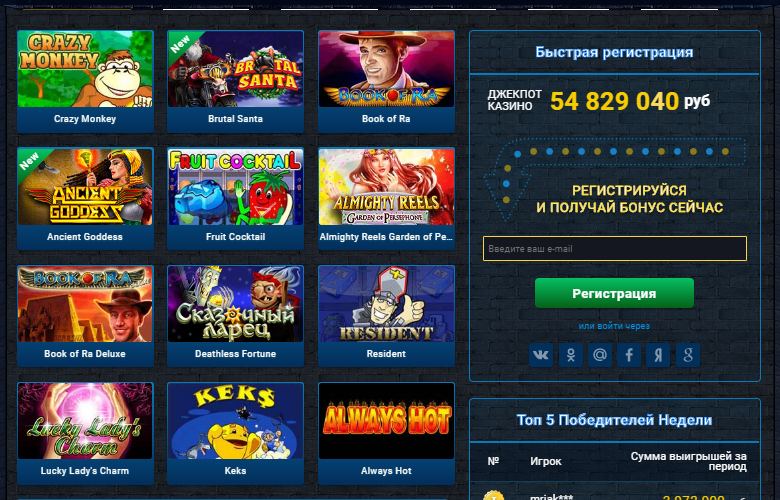The width and height of the screenshot is (780, 500).
Task: Click the Keks game title
Action: [235, 471]
